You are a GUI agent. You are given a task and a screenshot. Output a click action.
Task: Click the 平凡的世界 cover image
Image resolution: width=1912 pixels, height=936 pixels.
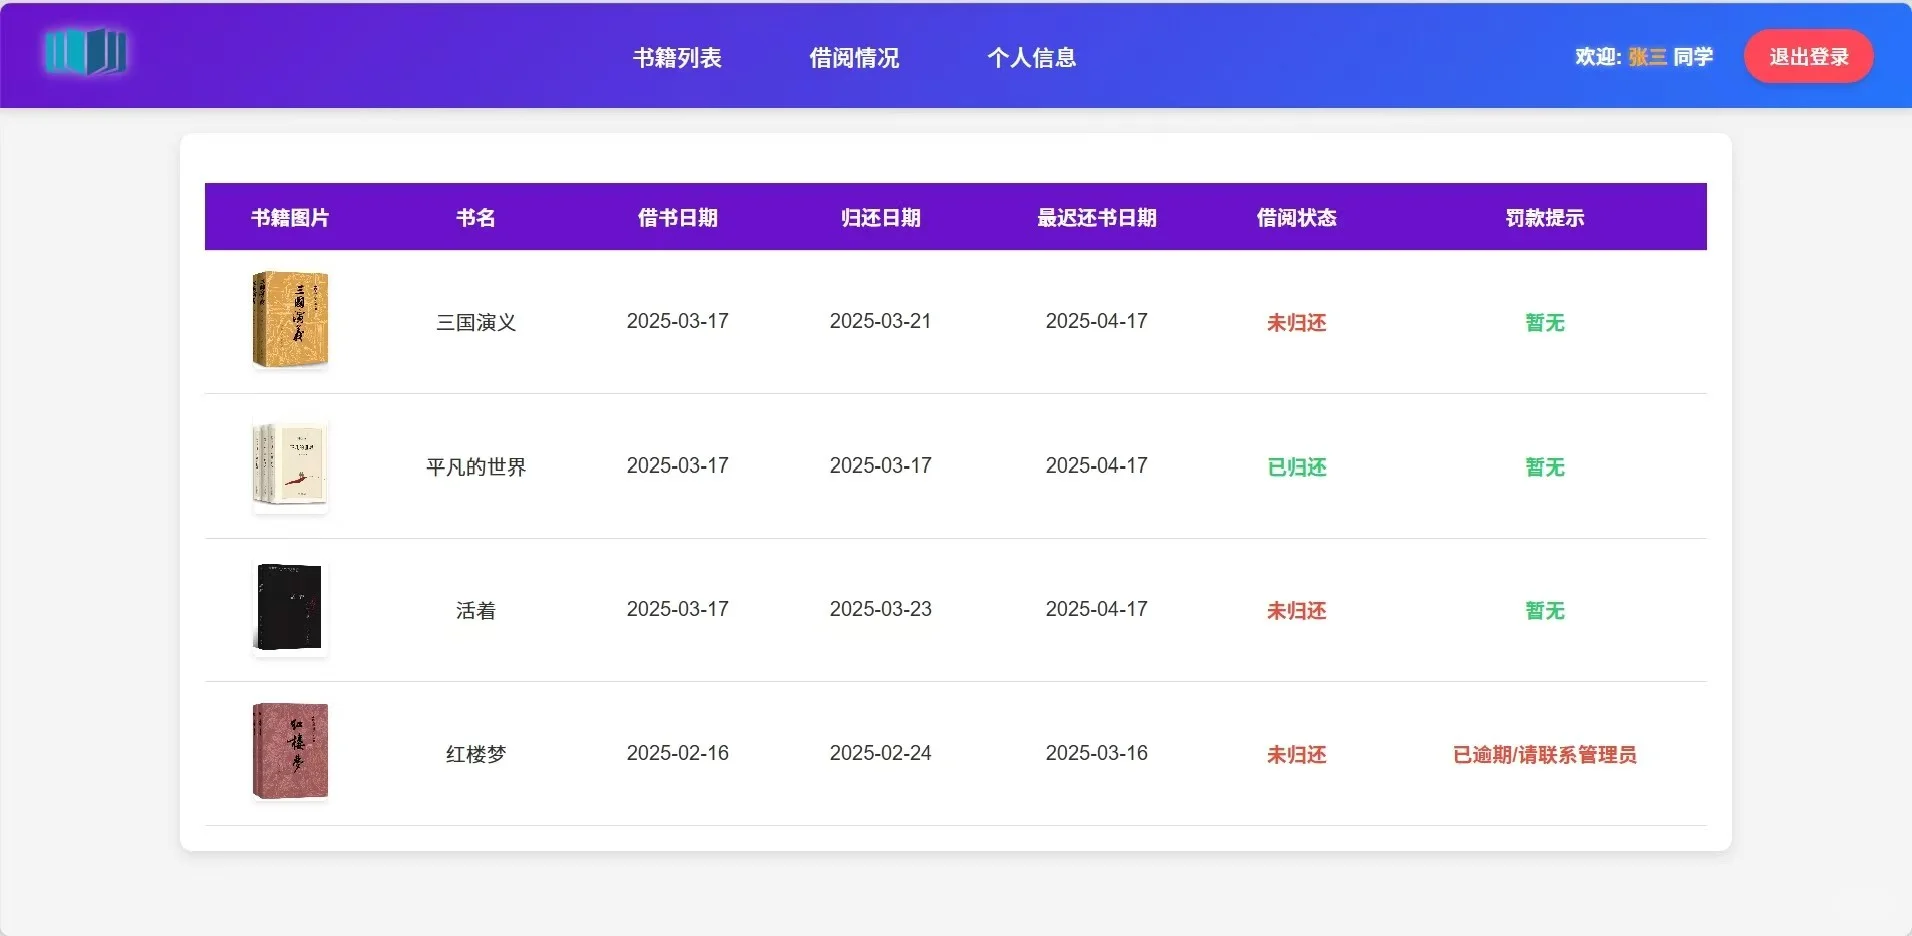point(290,466)
